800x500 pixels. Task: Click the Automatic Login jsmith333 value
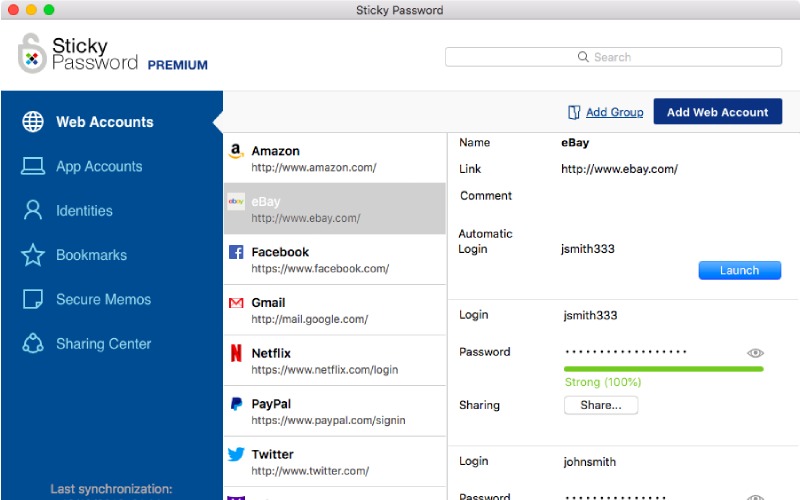click(x=588, y=249)
